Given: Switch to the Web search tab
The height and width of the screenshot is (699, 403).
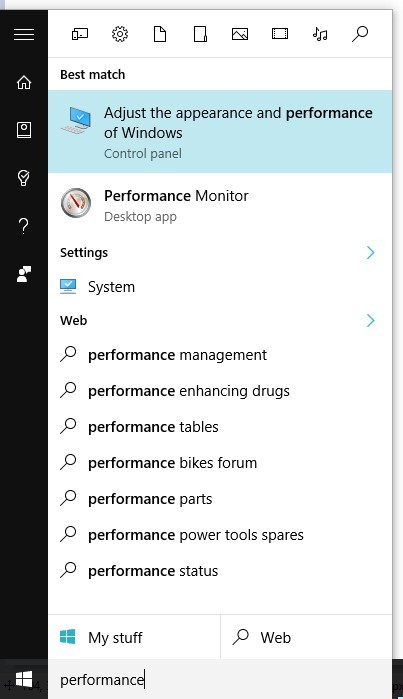Looking at the screenshot, I should (307, 637).
